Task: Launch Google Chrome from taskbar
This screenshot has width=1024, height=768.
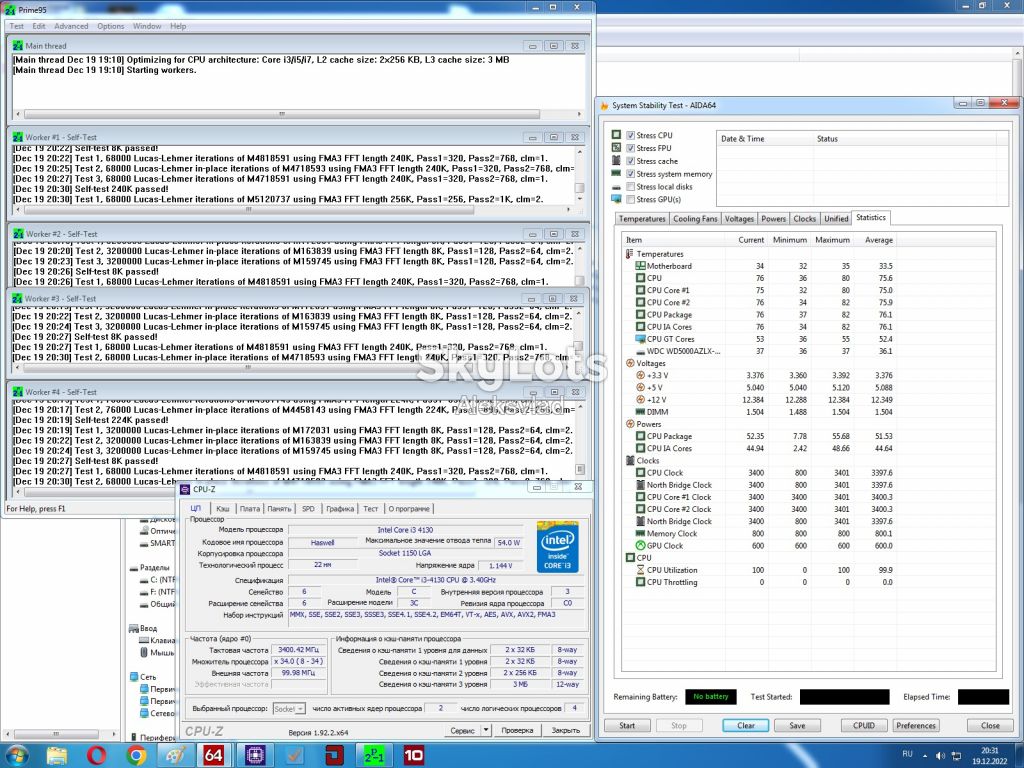Action: (136, 756)
